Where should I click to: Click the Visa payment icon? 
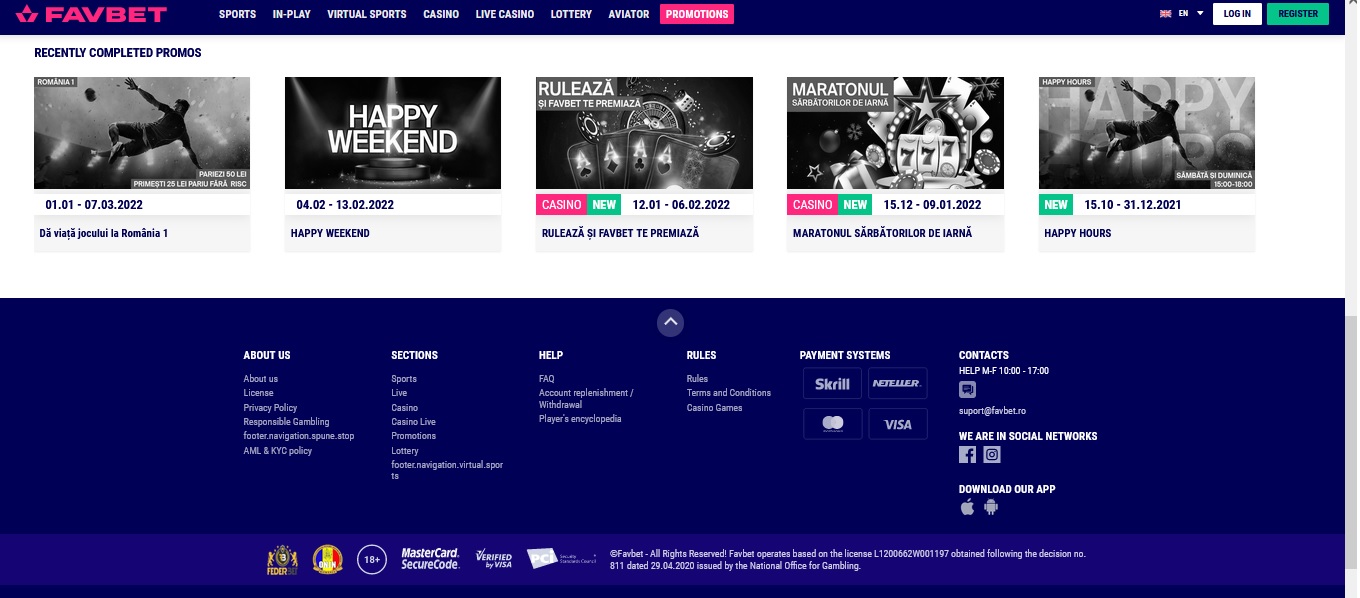pyautogui.click(x=898, y=424)
